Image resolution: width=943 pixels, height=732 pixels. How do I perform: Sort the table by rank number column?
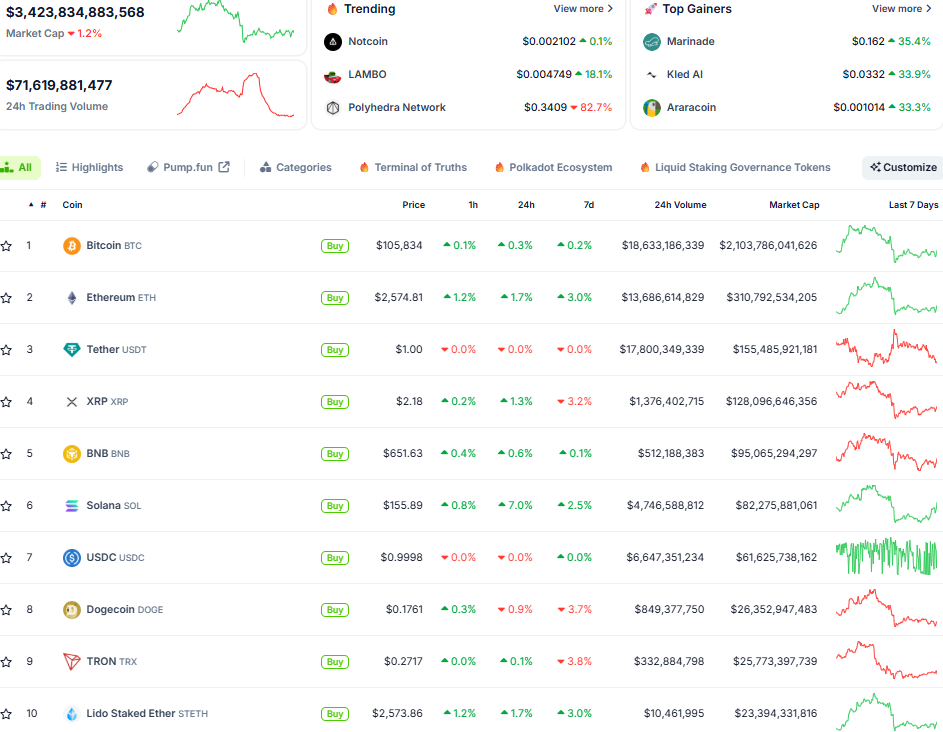point(39,205)
